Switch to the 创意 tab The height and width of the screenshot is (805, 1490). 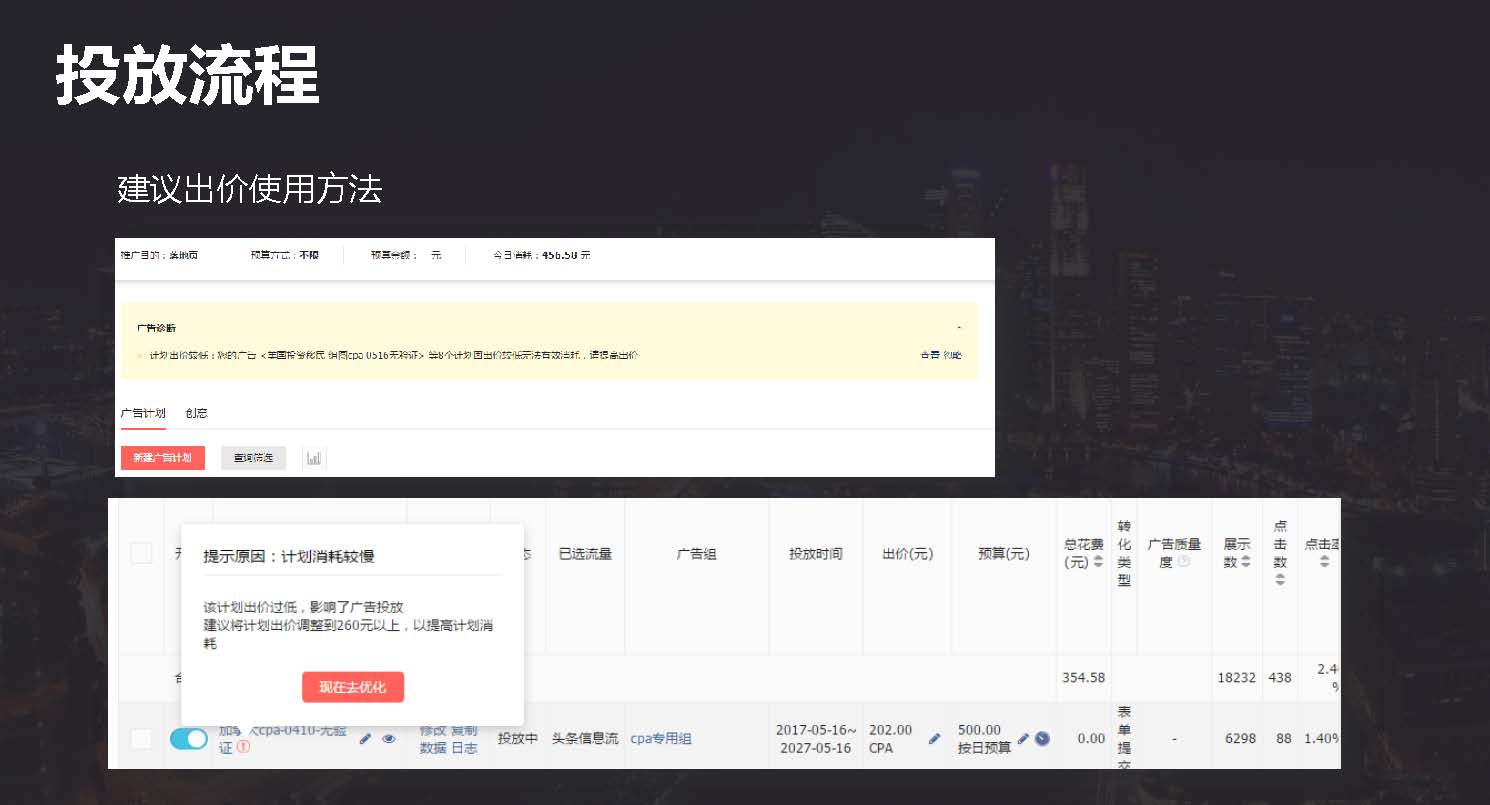196,413
